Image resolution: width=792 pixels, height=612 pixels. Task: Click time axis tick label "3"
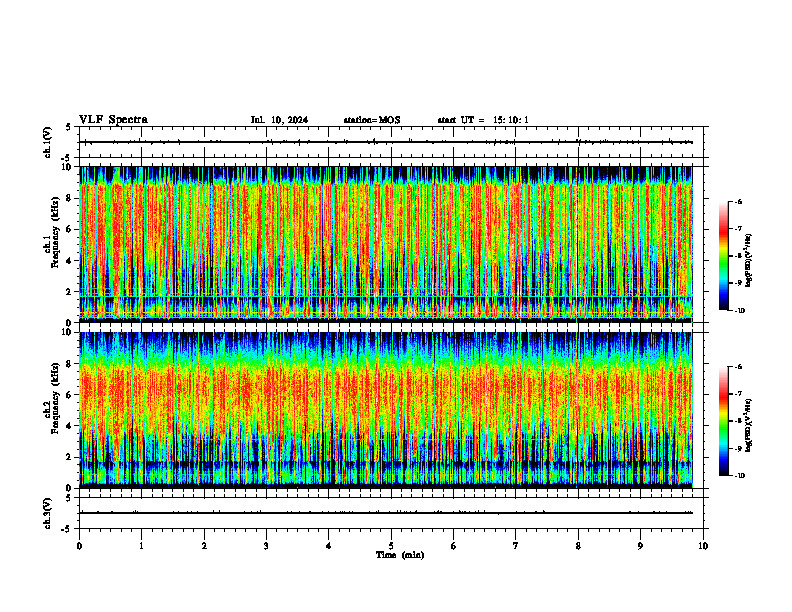266,546
